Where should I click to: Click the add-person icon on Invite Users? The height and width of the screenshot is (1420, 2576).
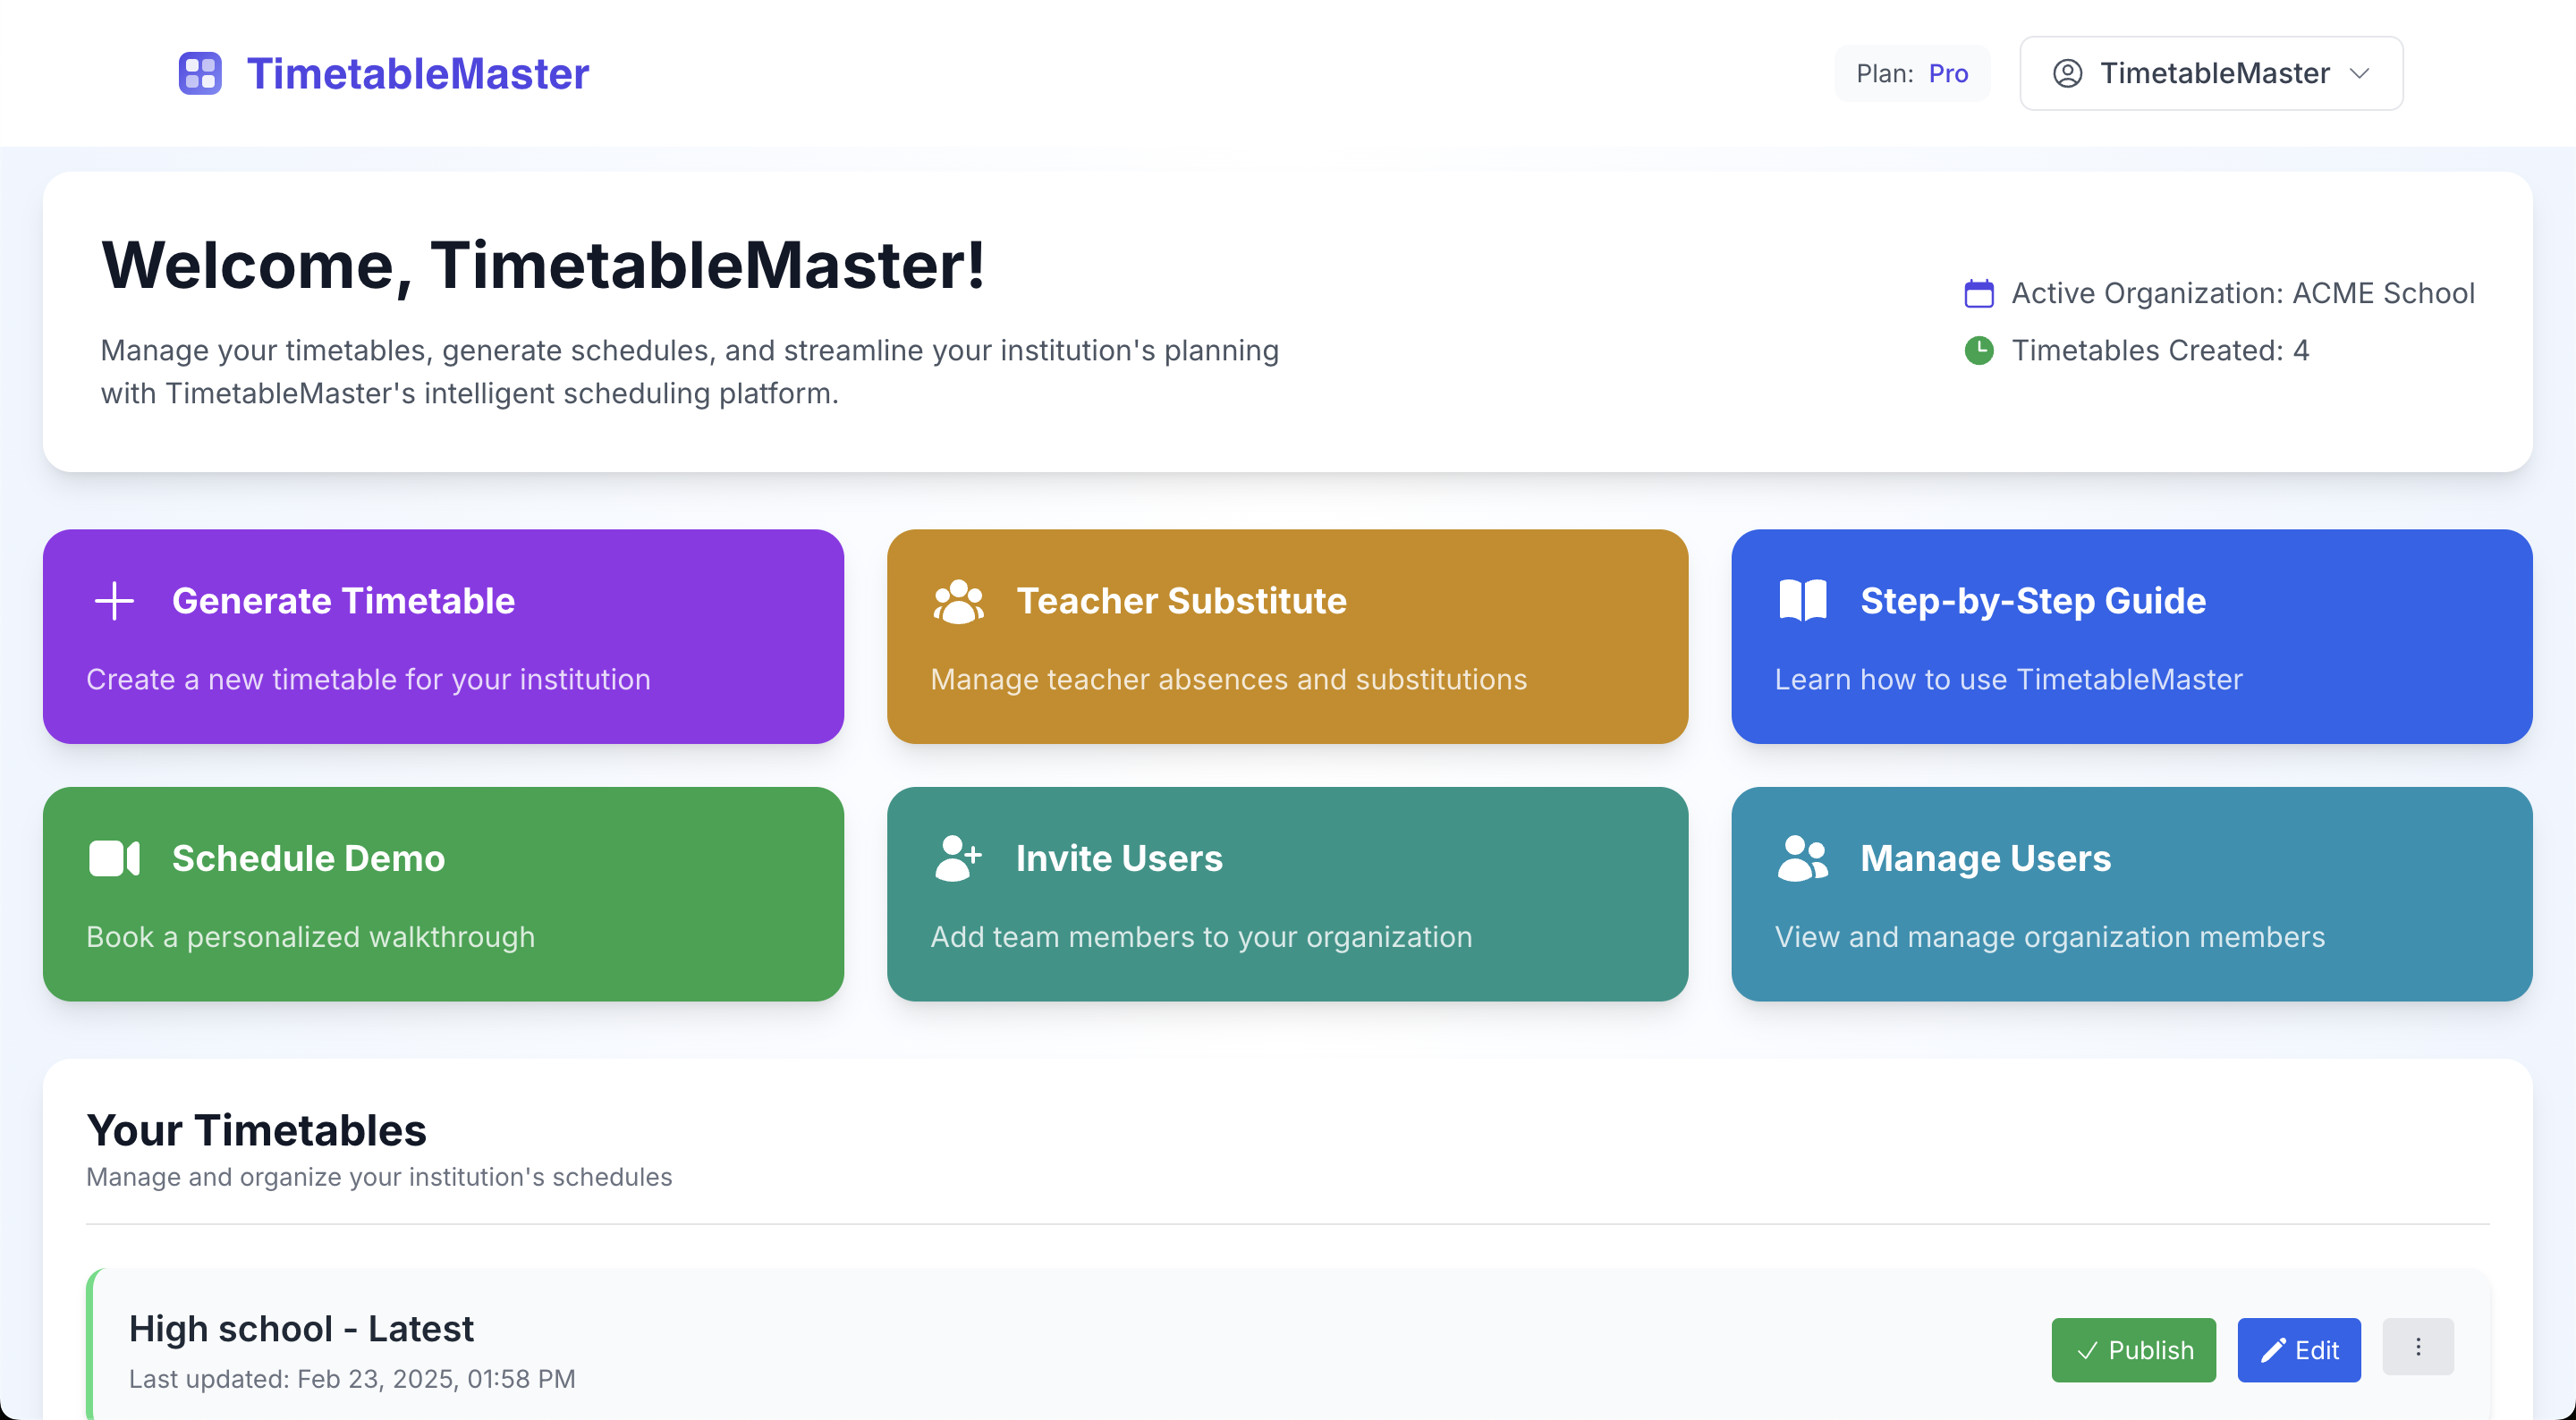coord(958,858)
